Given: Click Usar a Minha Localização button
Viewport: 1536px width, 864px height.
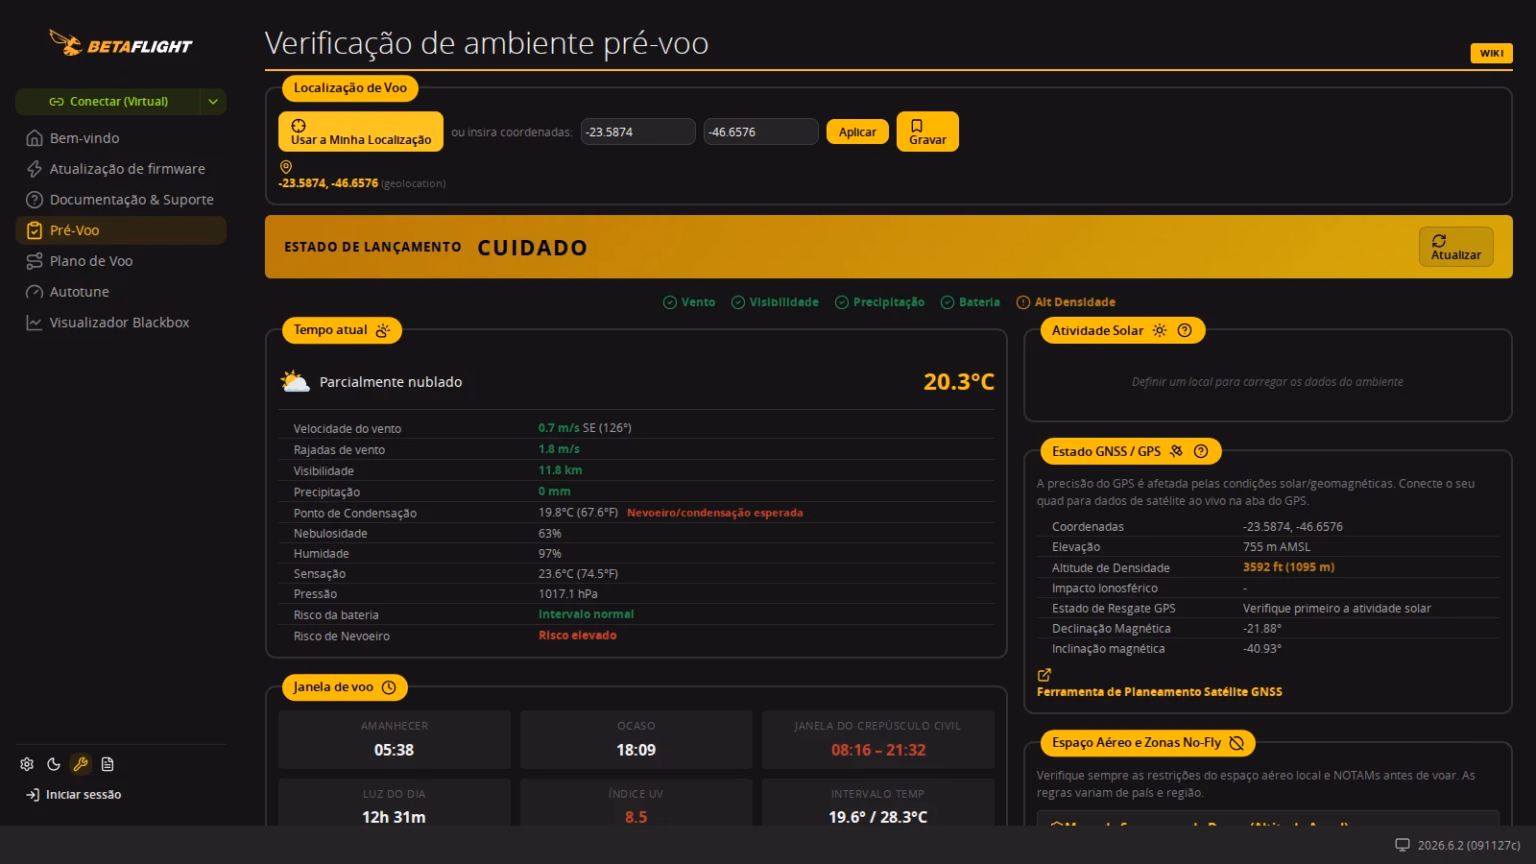Looking at the screenshot, I should pos(361,132).
